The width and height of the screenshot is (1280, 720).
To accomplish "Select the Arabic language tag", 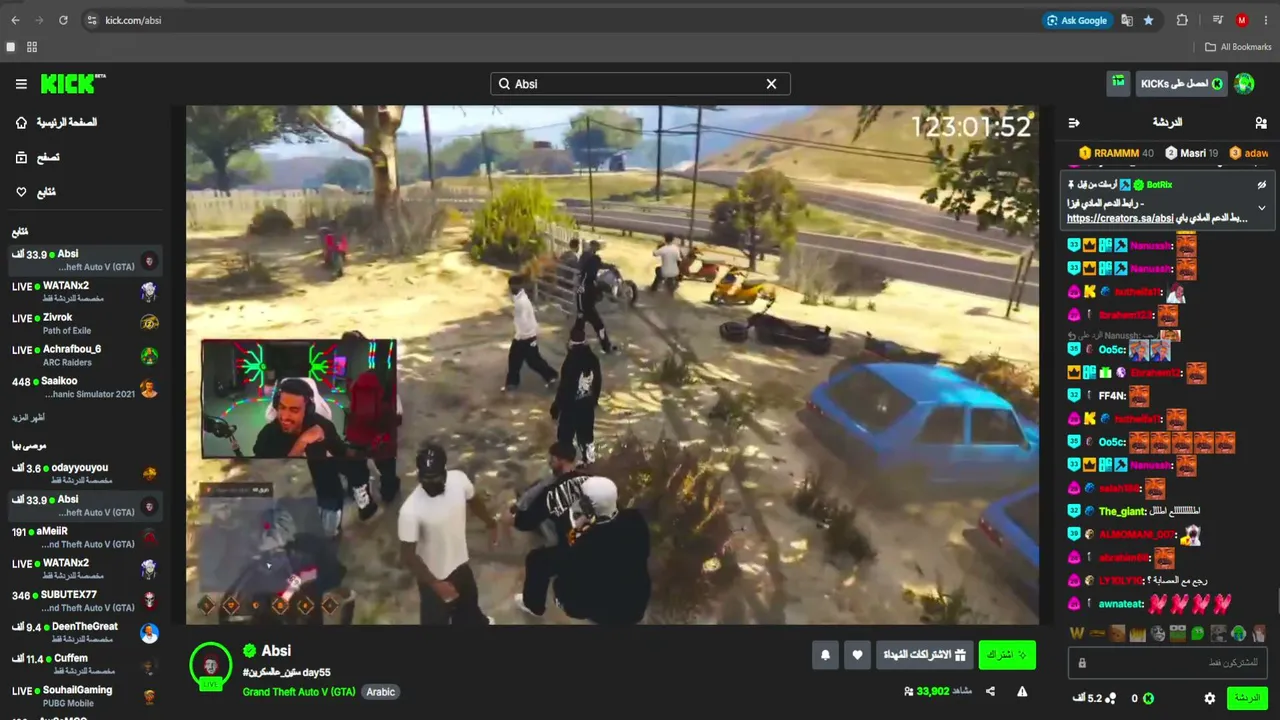I will [x=380, y=692].
